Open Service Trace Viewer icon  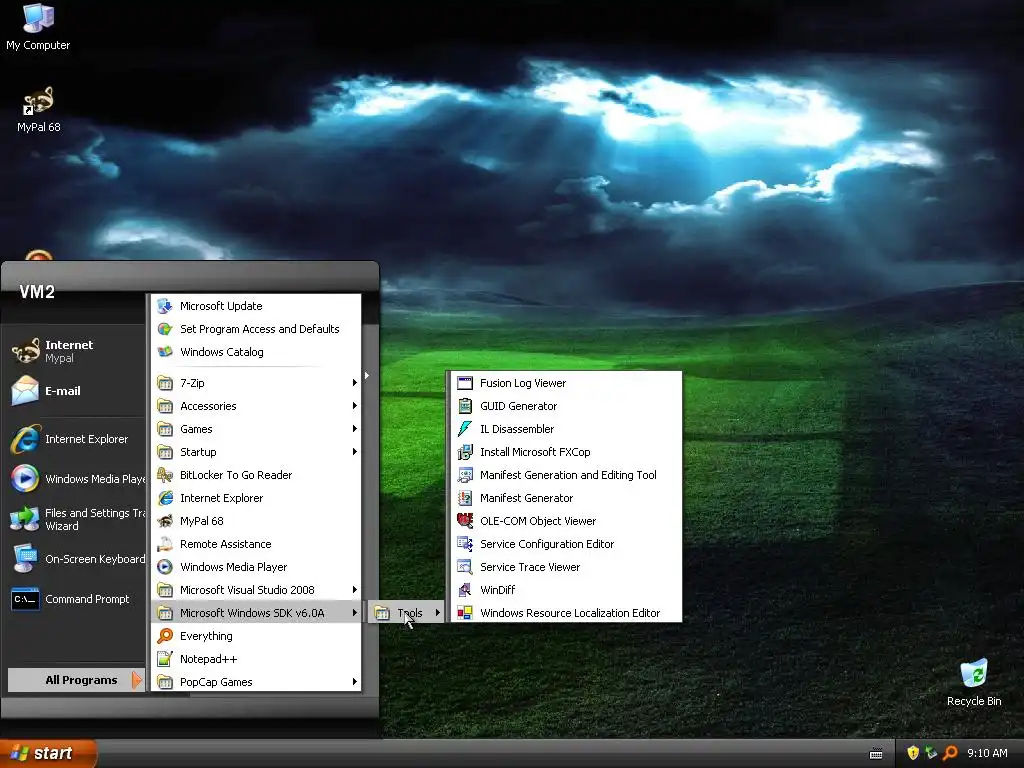point(464,567)
